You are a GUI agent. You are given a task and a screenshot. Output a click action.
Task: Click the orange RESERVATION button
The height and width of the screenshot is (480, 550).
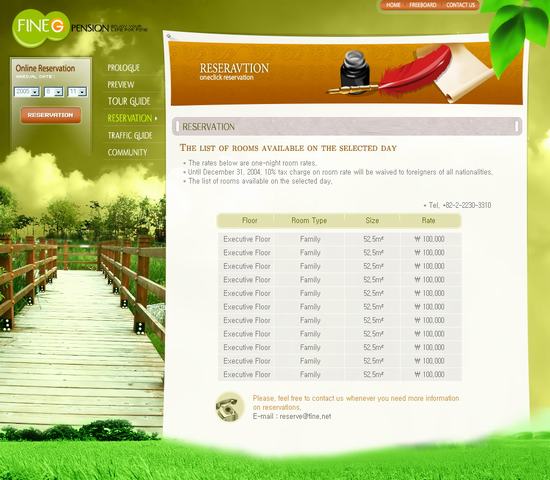(x=51, y=115)
